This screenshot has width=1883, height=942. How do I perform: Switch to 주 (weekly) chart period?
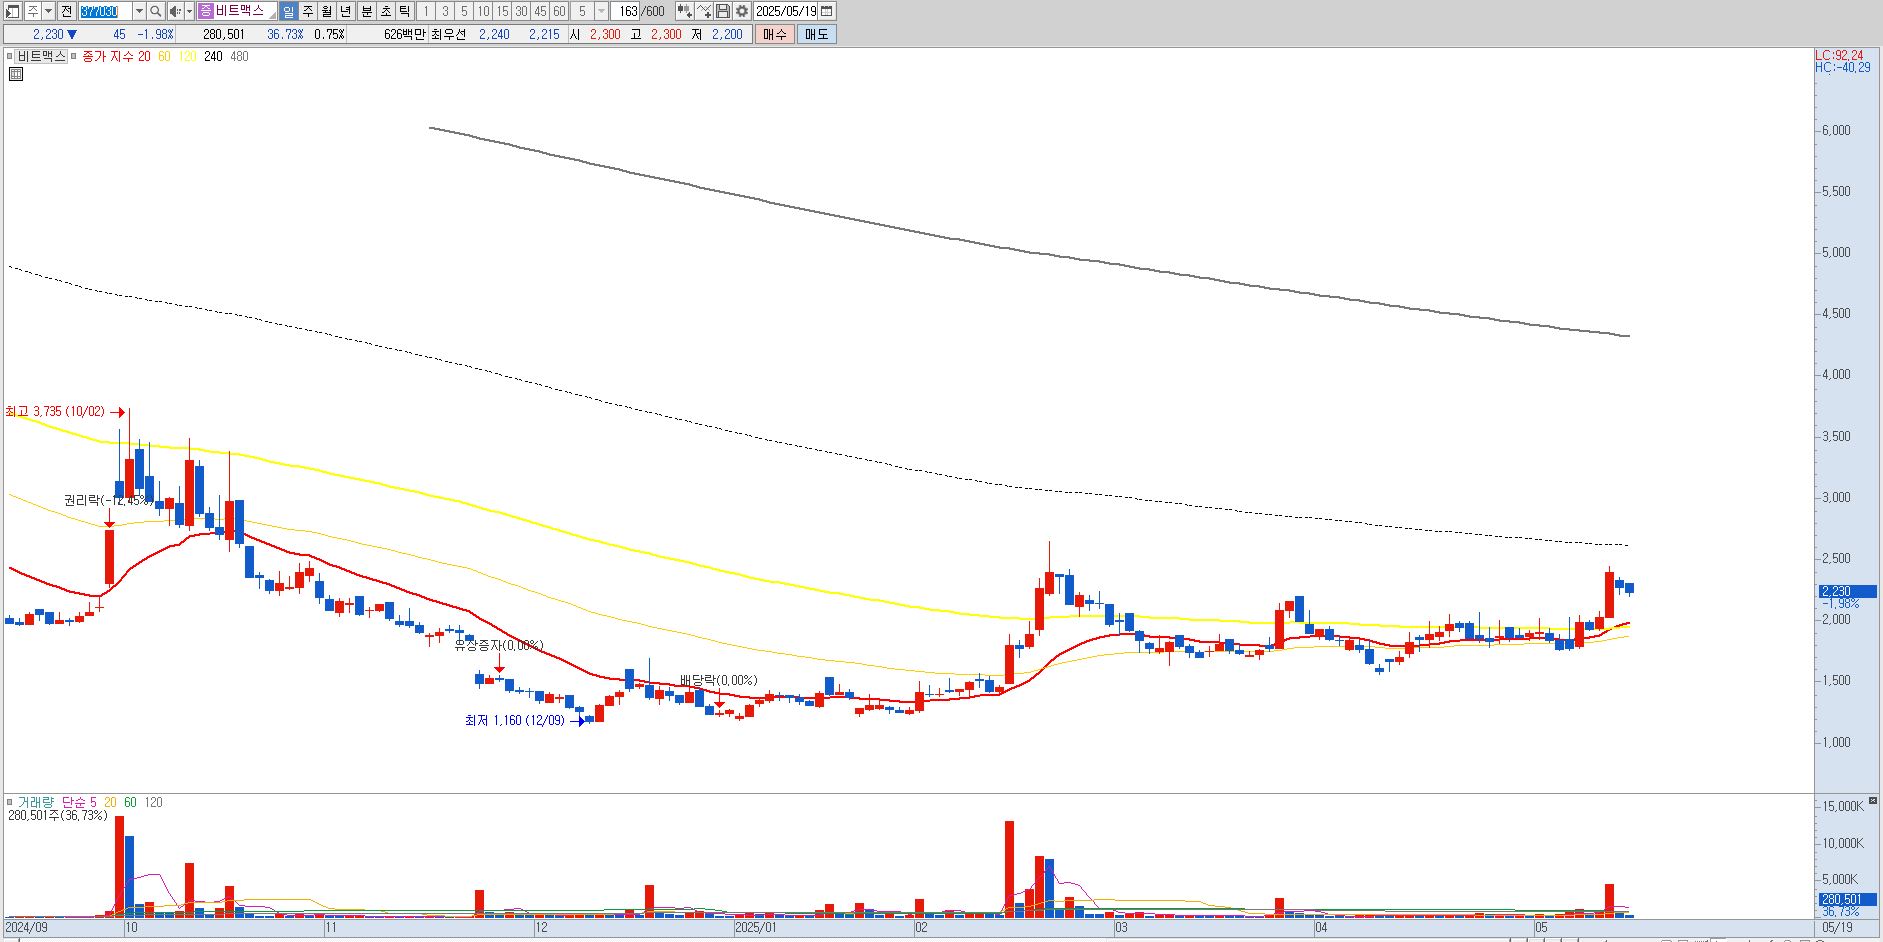click(x=307, y=11)
